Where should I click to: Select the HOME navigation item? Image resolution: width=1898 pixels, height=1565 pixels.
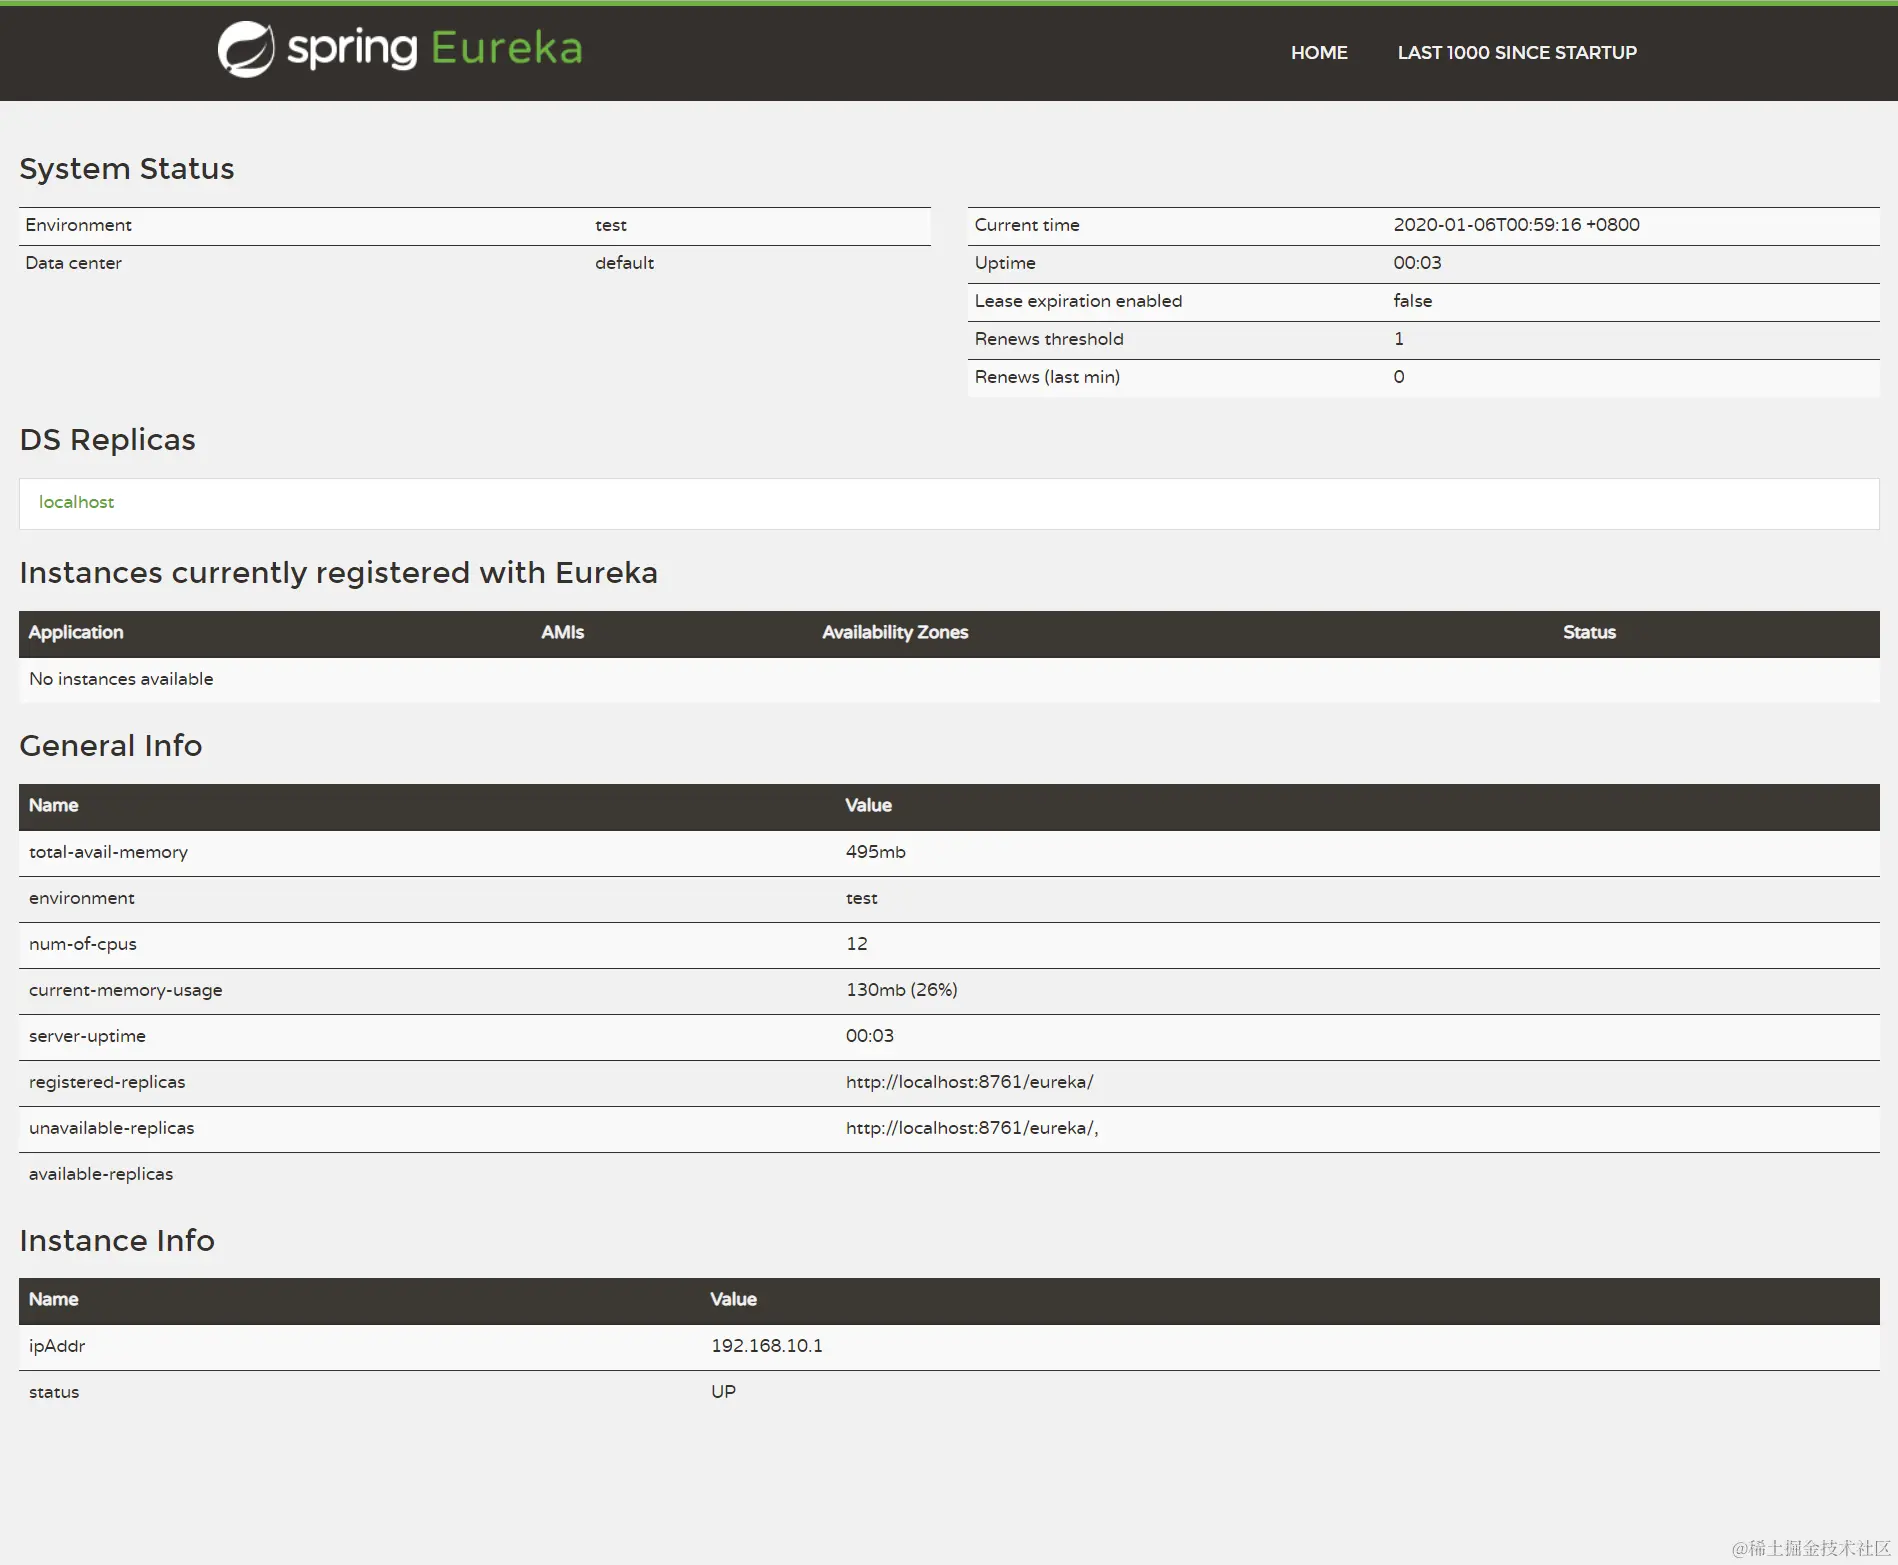pyautogui.click(x=1319, y=52)
